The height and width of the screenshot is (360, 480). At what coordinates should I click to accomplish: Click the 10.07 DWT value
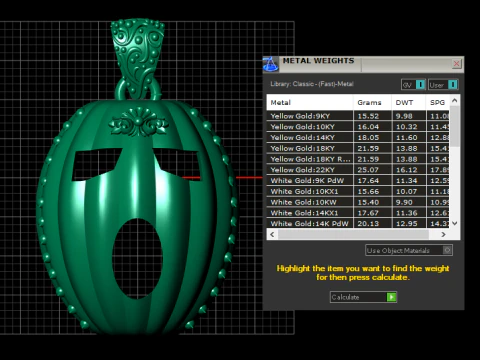coord(406,191)
